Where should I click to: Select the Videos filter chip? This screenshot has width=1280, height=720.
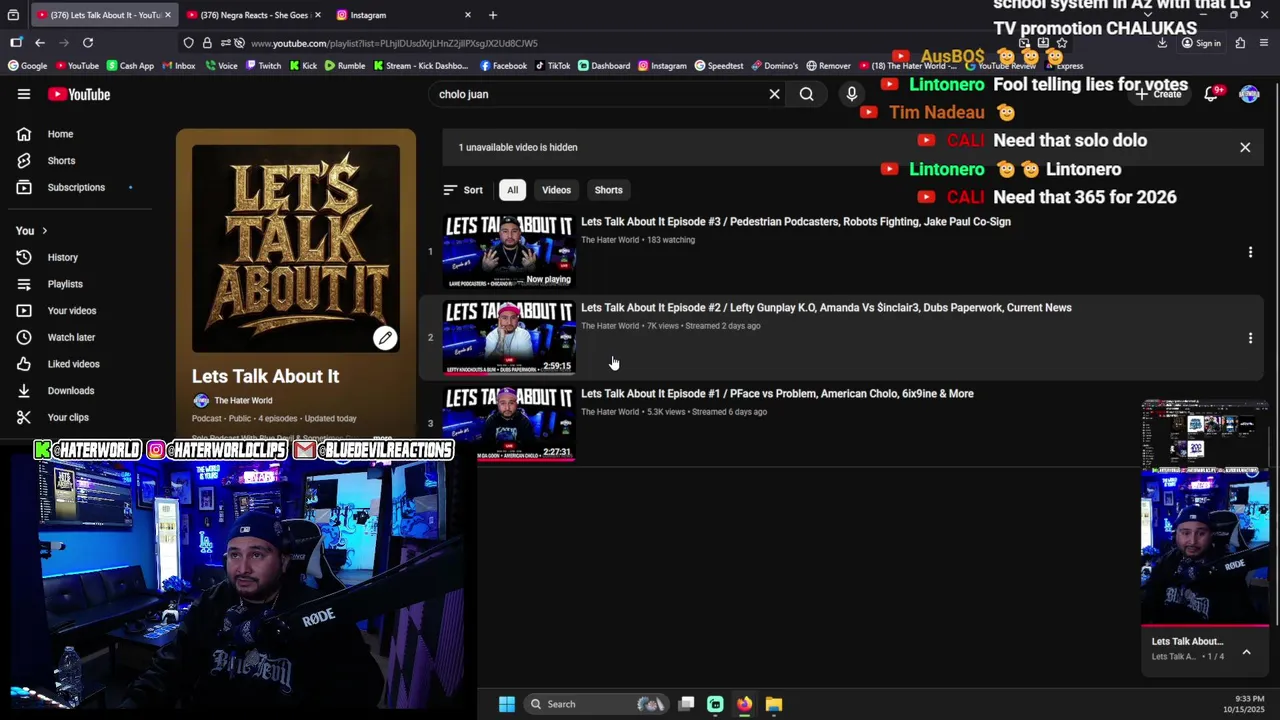pos(556,190)
